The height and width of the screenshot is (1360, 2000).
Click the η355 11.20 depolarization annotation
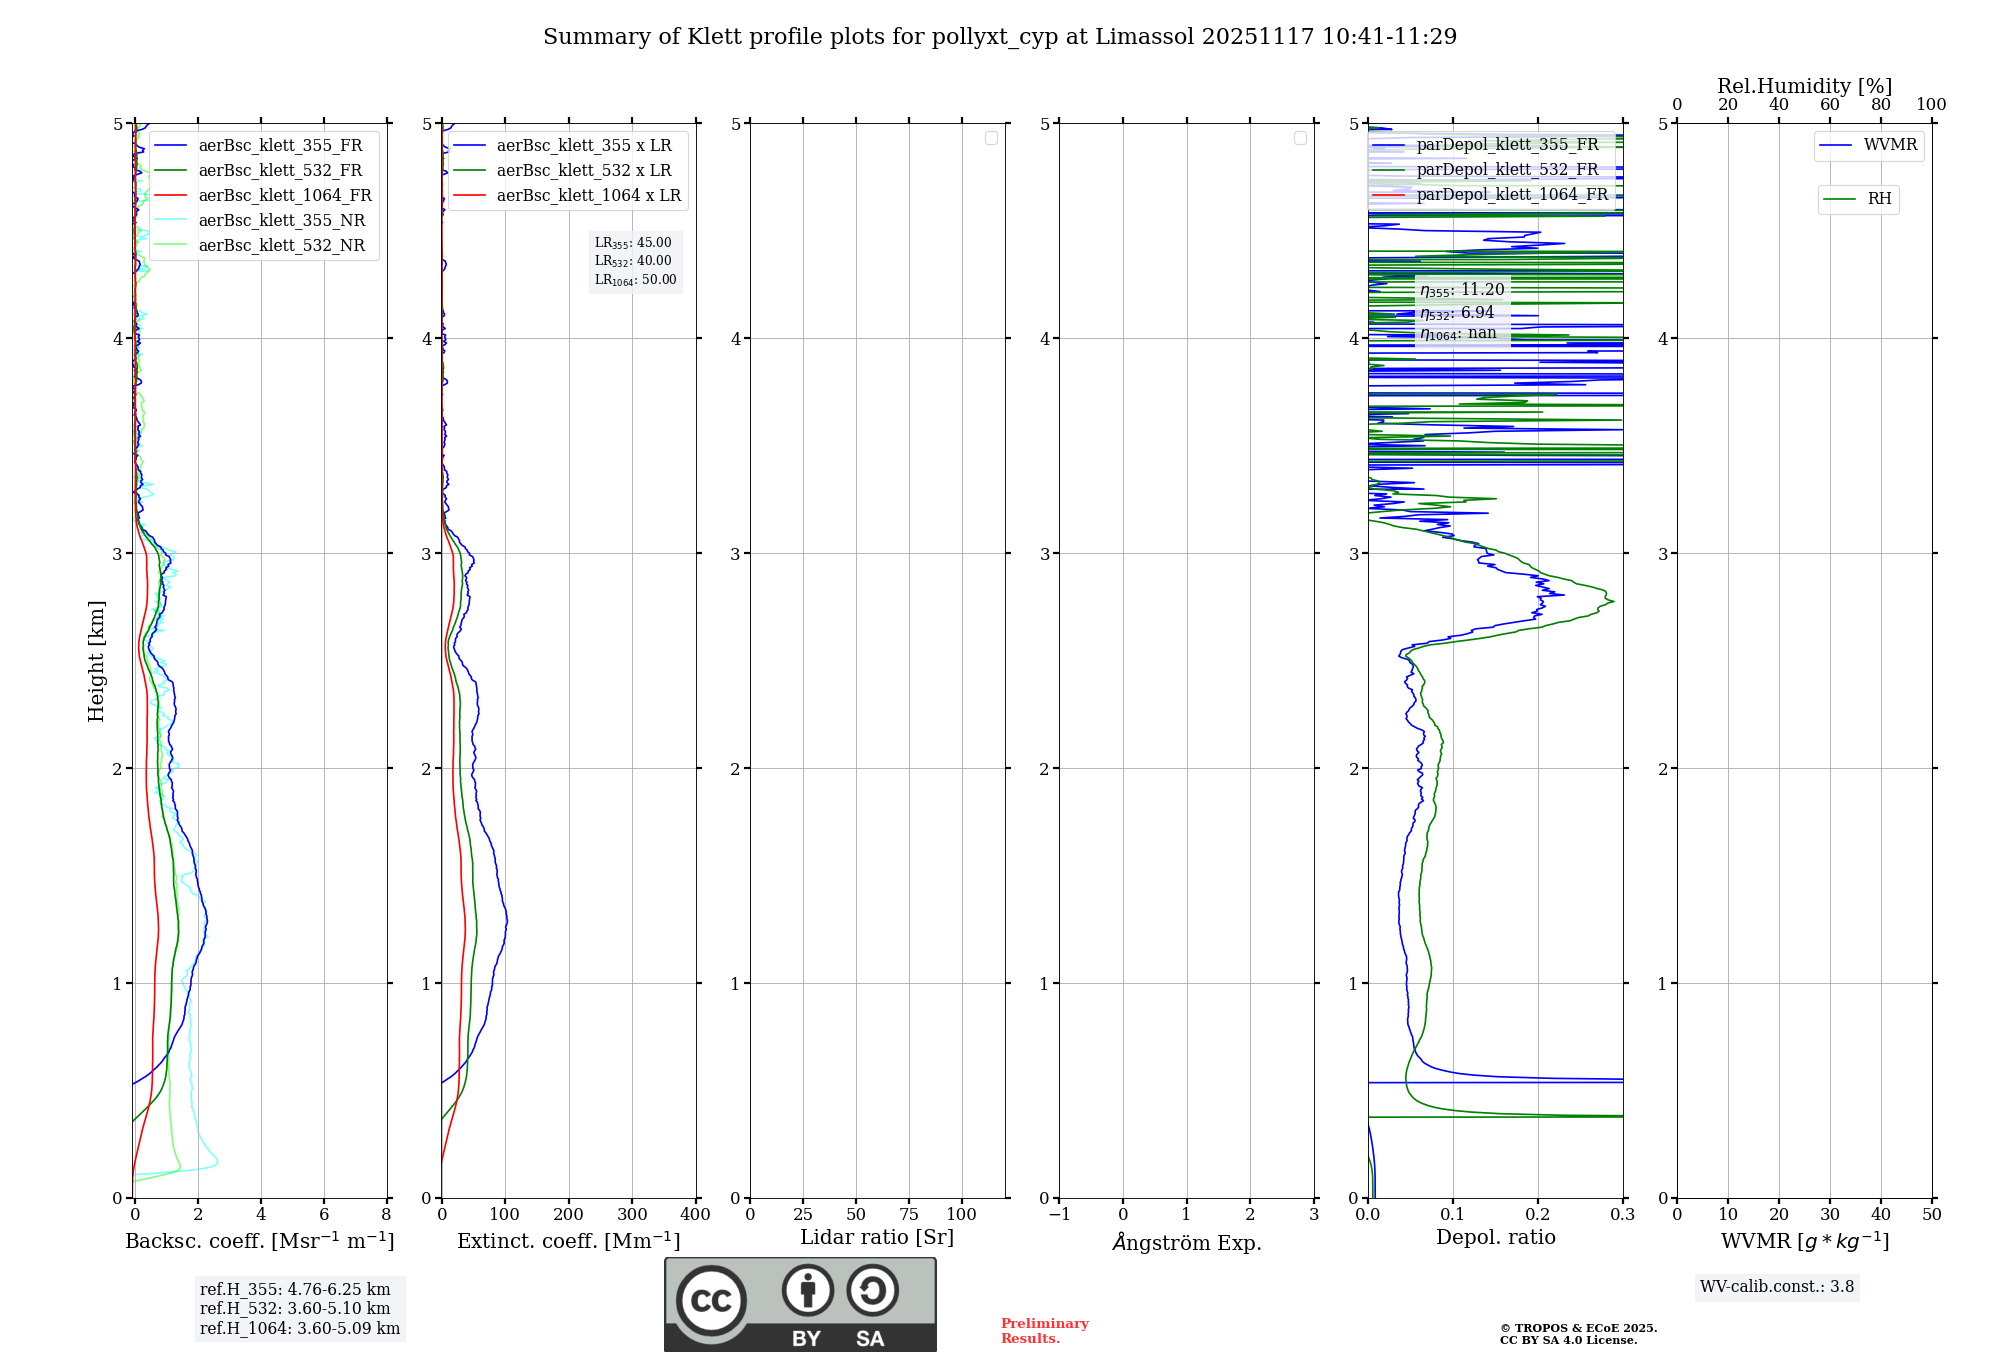(x=1462, y=290)
